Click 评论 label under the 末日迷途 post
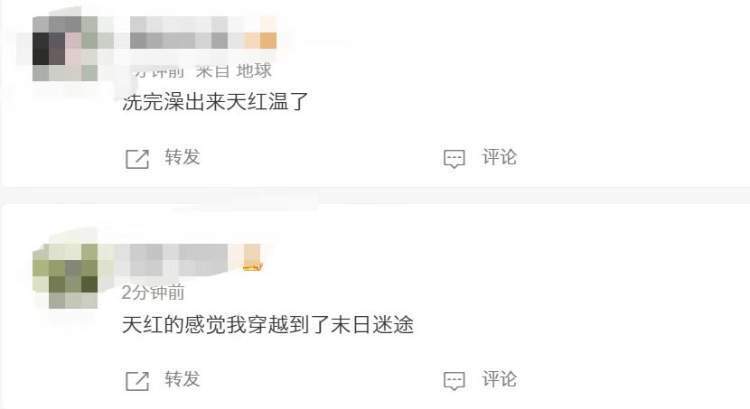 [x=499, y=379]
